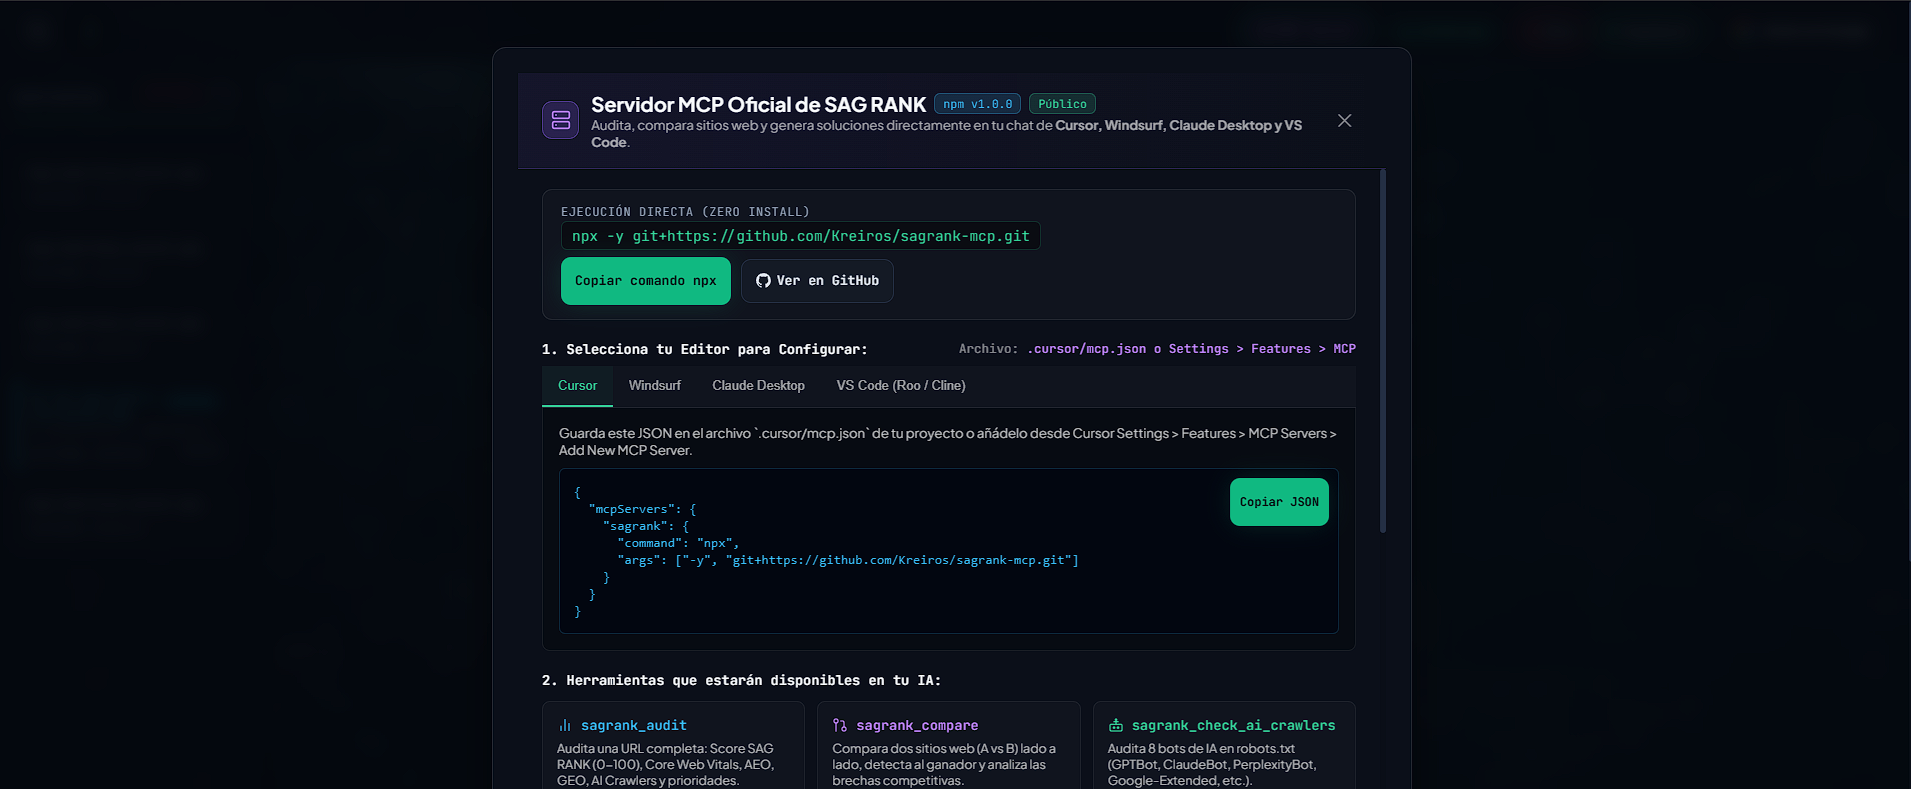Click the server icon beside the dialog title
Image resolution: width=1911 pixels, height=789 pixels.
560,121
